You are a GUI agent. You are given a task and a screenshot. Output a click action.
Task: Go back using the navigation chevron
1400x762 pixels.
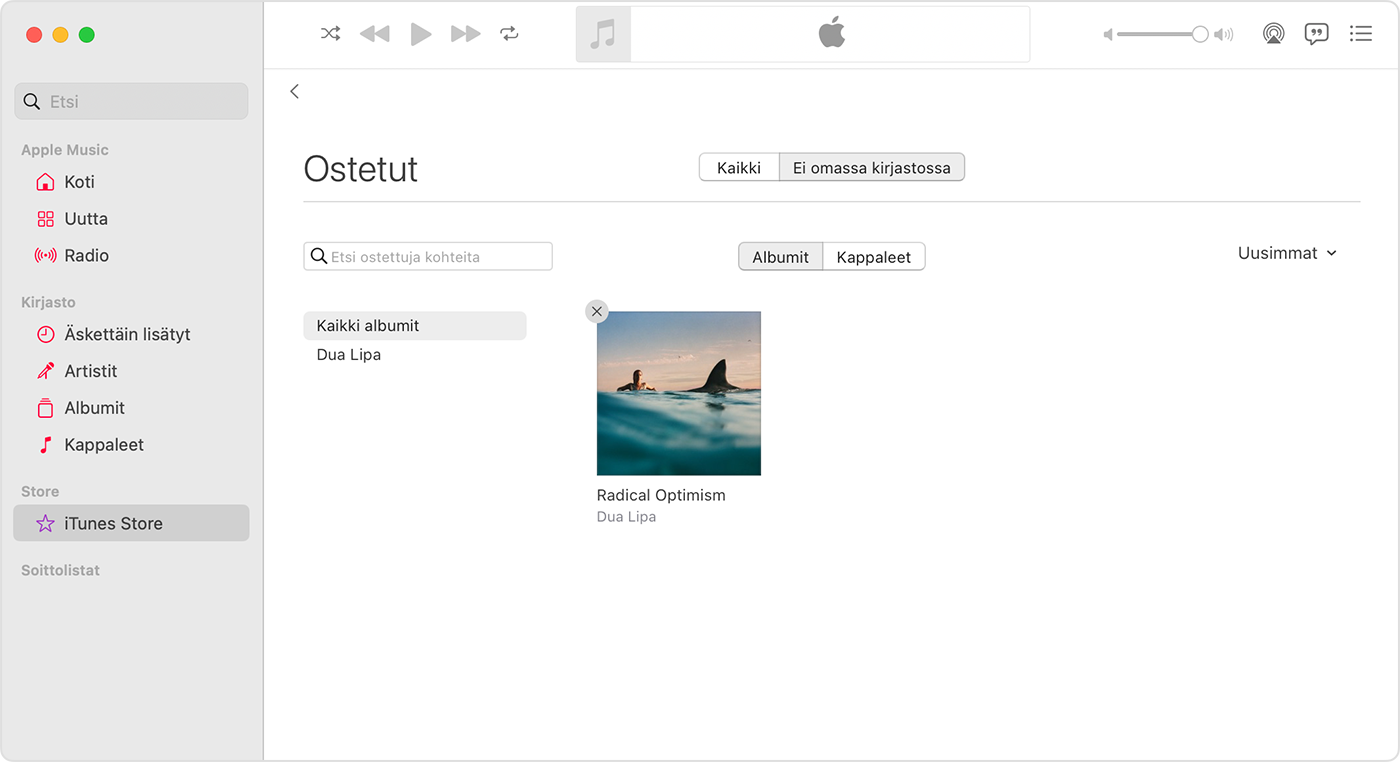[294, 91]
